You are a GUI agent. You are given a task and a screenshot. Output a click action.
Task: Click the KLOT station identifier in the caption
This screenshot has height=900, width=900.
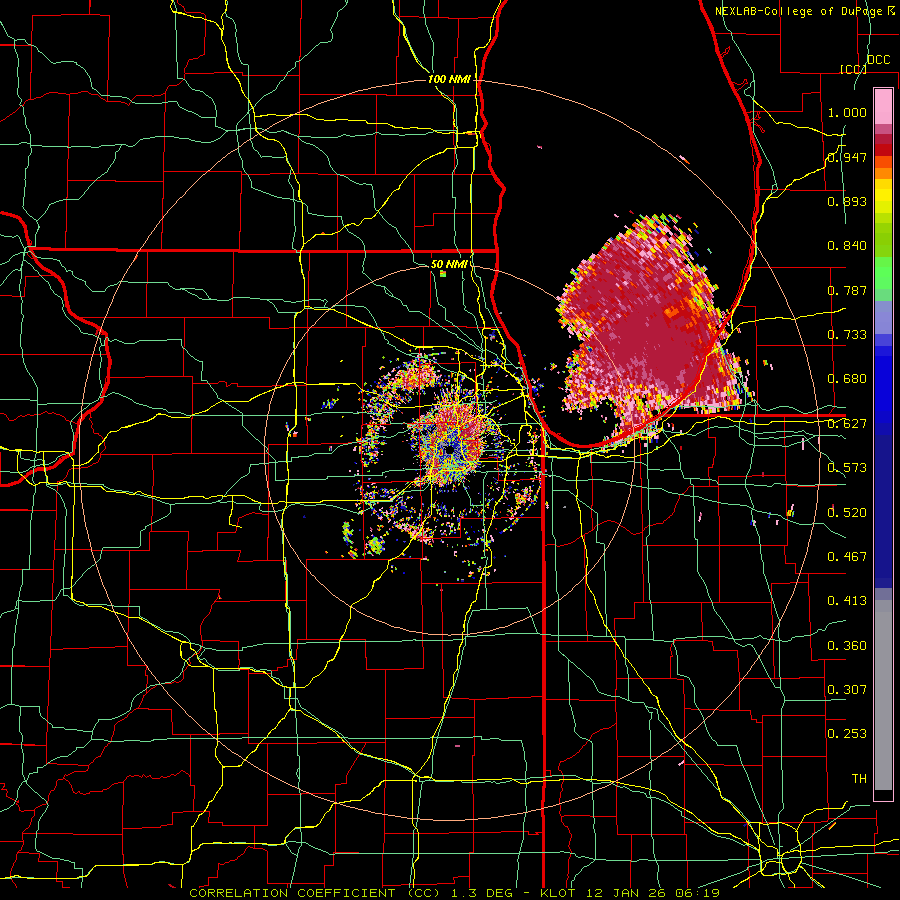(x=558, y=893)
